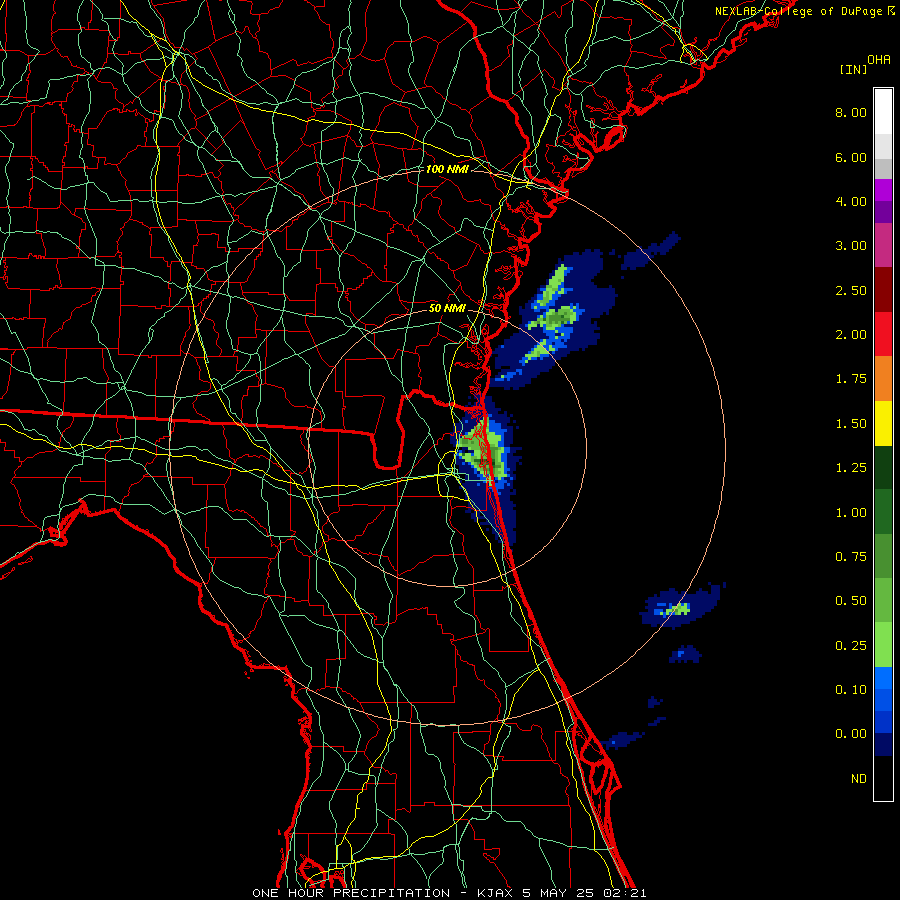The image size is (900, 900).
Task: Click the green precipitation cell over the Jacksonville coastline
Action: 481,451
